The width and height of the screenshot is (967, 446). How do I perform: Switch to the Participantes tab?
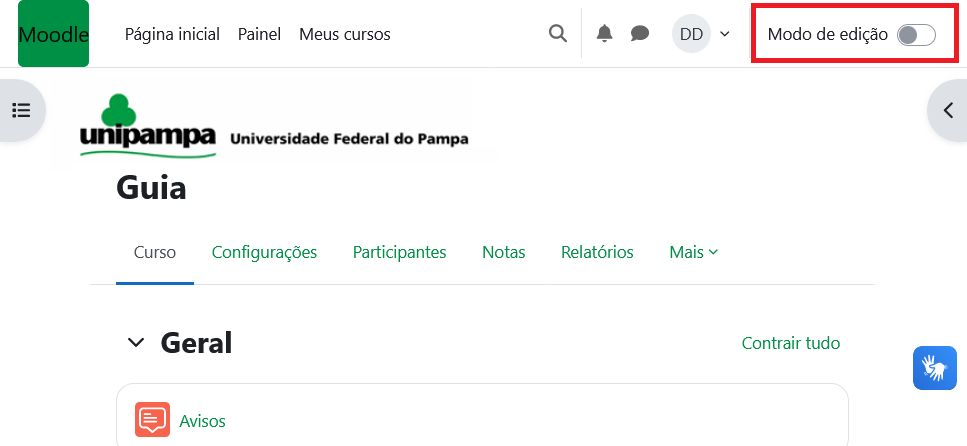click(x=399, y=252)
